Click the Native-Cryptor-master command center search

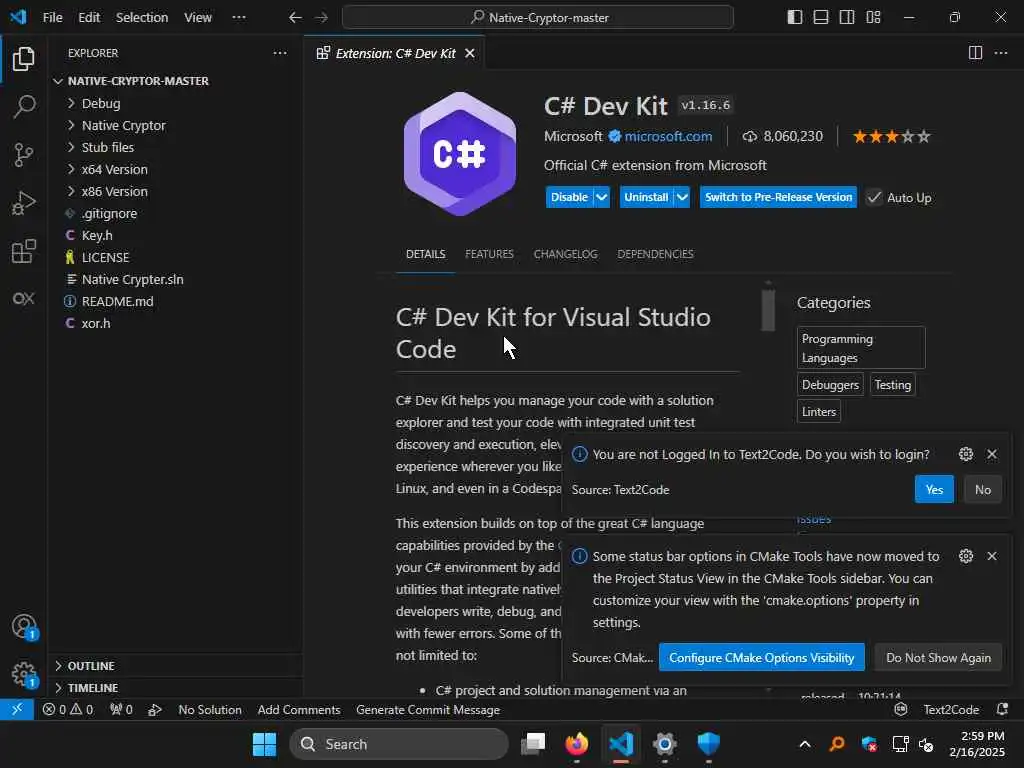point(537,18)
